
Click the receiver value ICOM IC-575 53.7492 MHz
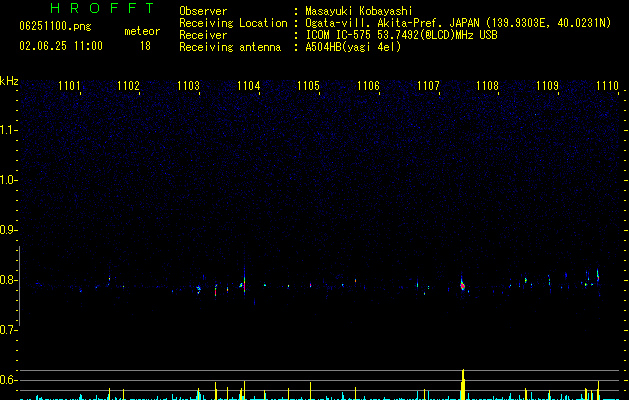401,35
